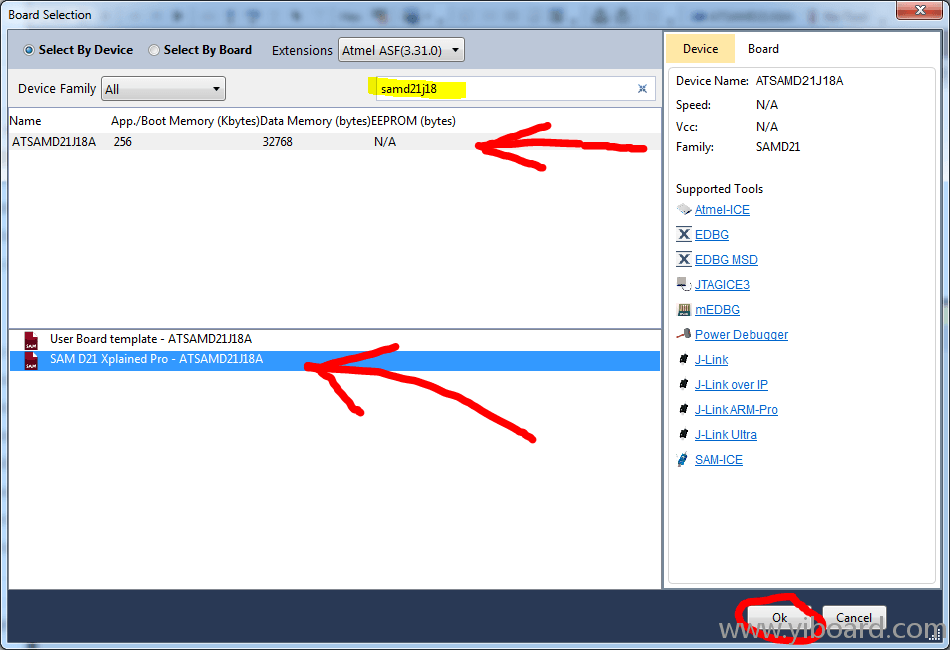Screen dimensions: 950x650
Task: Open the JTAGICE3 link
Action: tap(722, 284)
